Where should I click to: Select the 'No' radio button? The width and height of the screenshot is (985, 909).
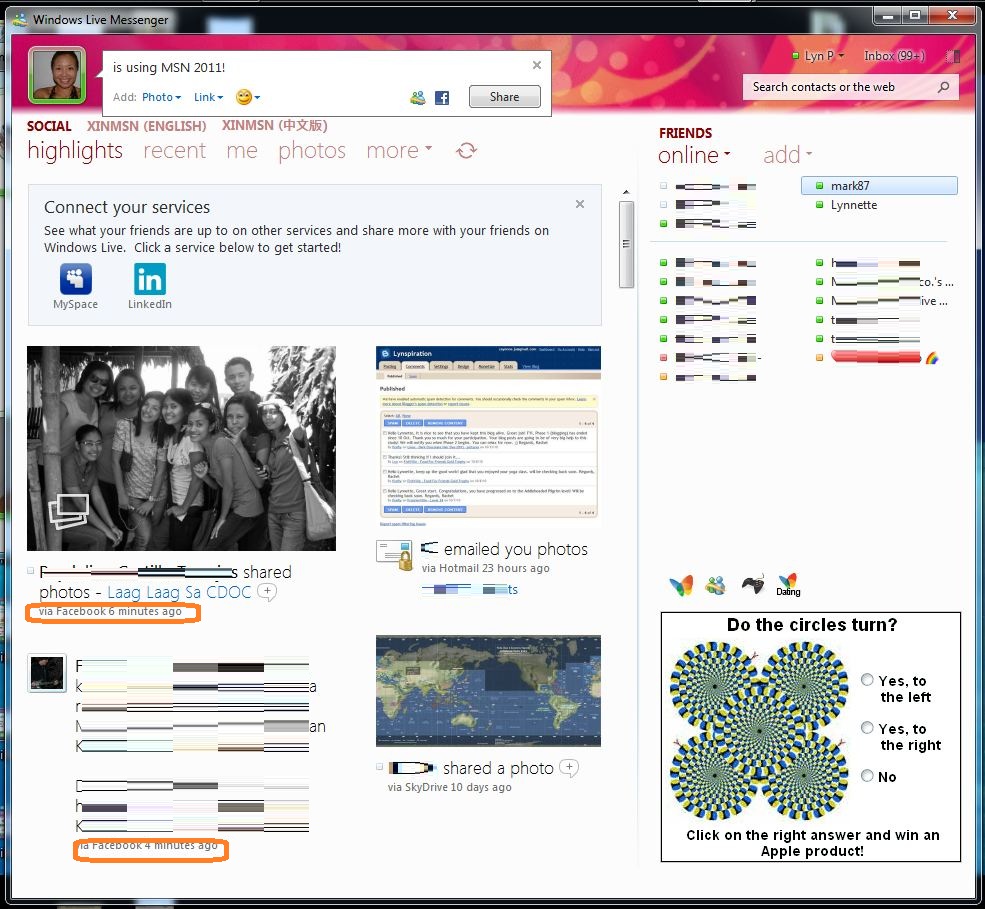pos(867,776)
